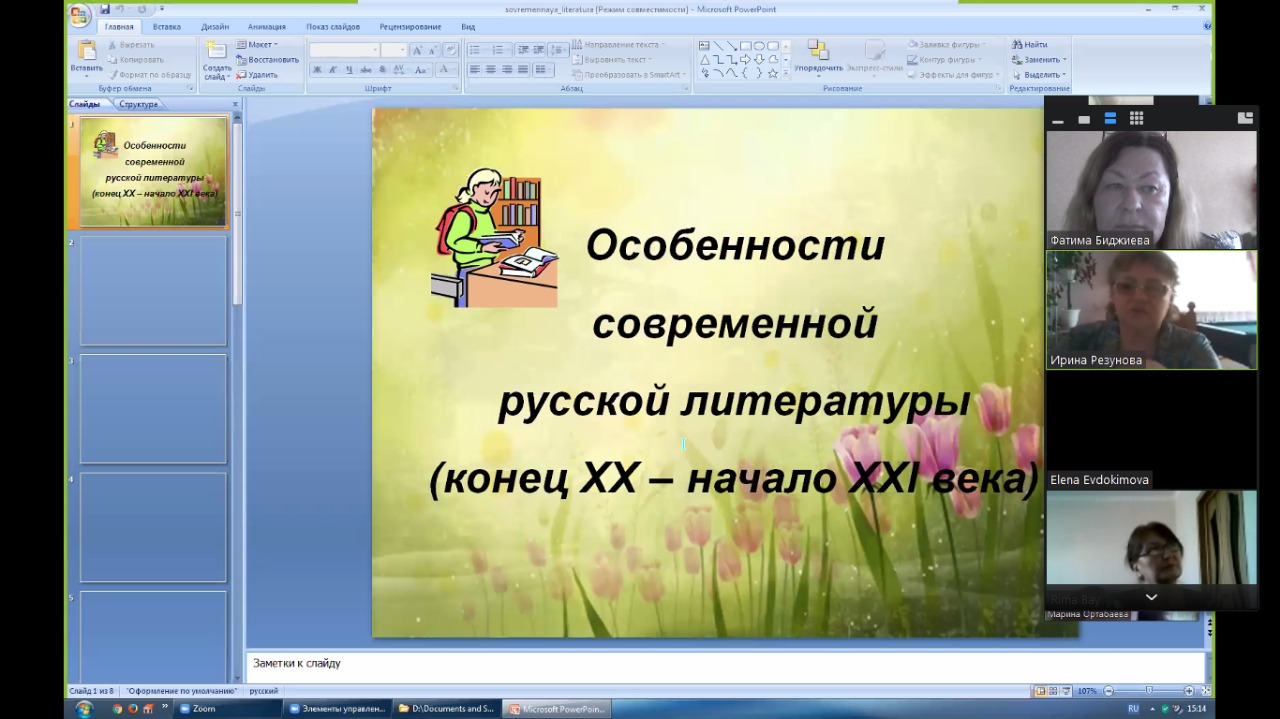The height and width of the screenshot is (719, 1280).
Task: Open the Дизайн ribbon tab
Action: [215, 27]
